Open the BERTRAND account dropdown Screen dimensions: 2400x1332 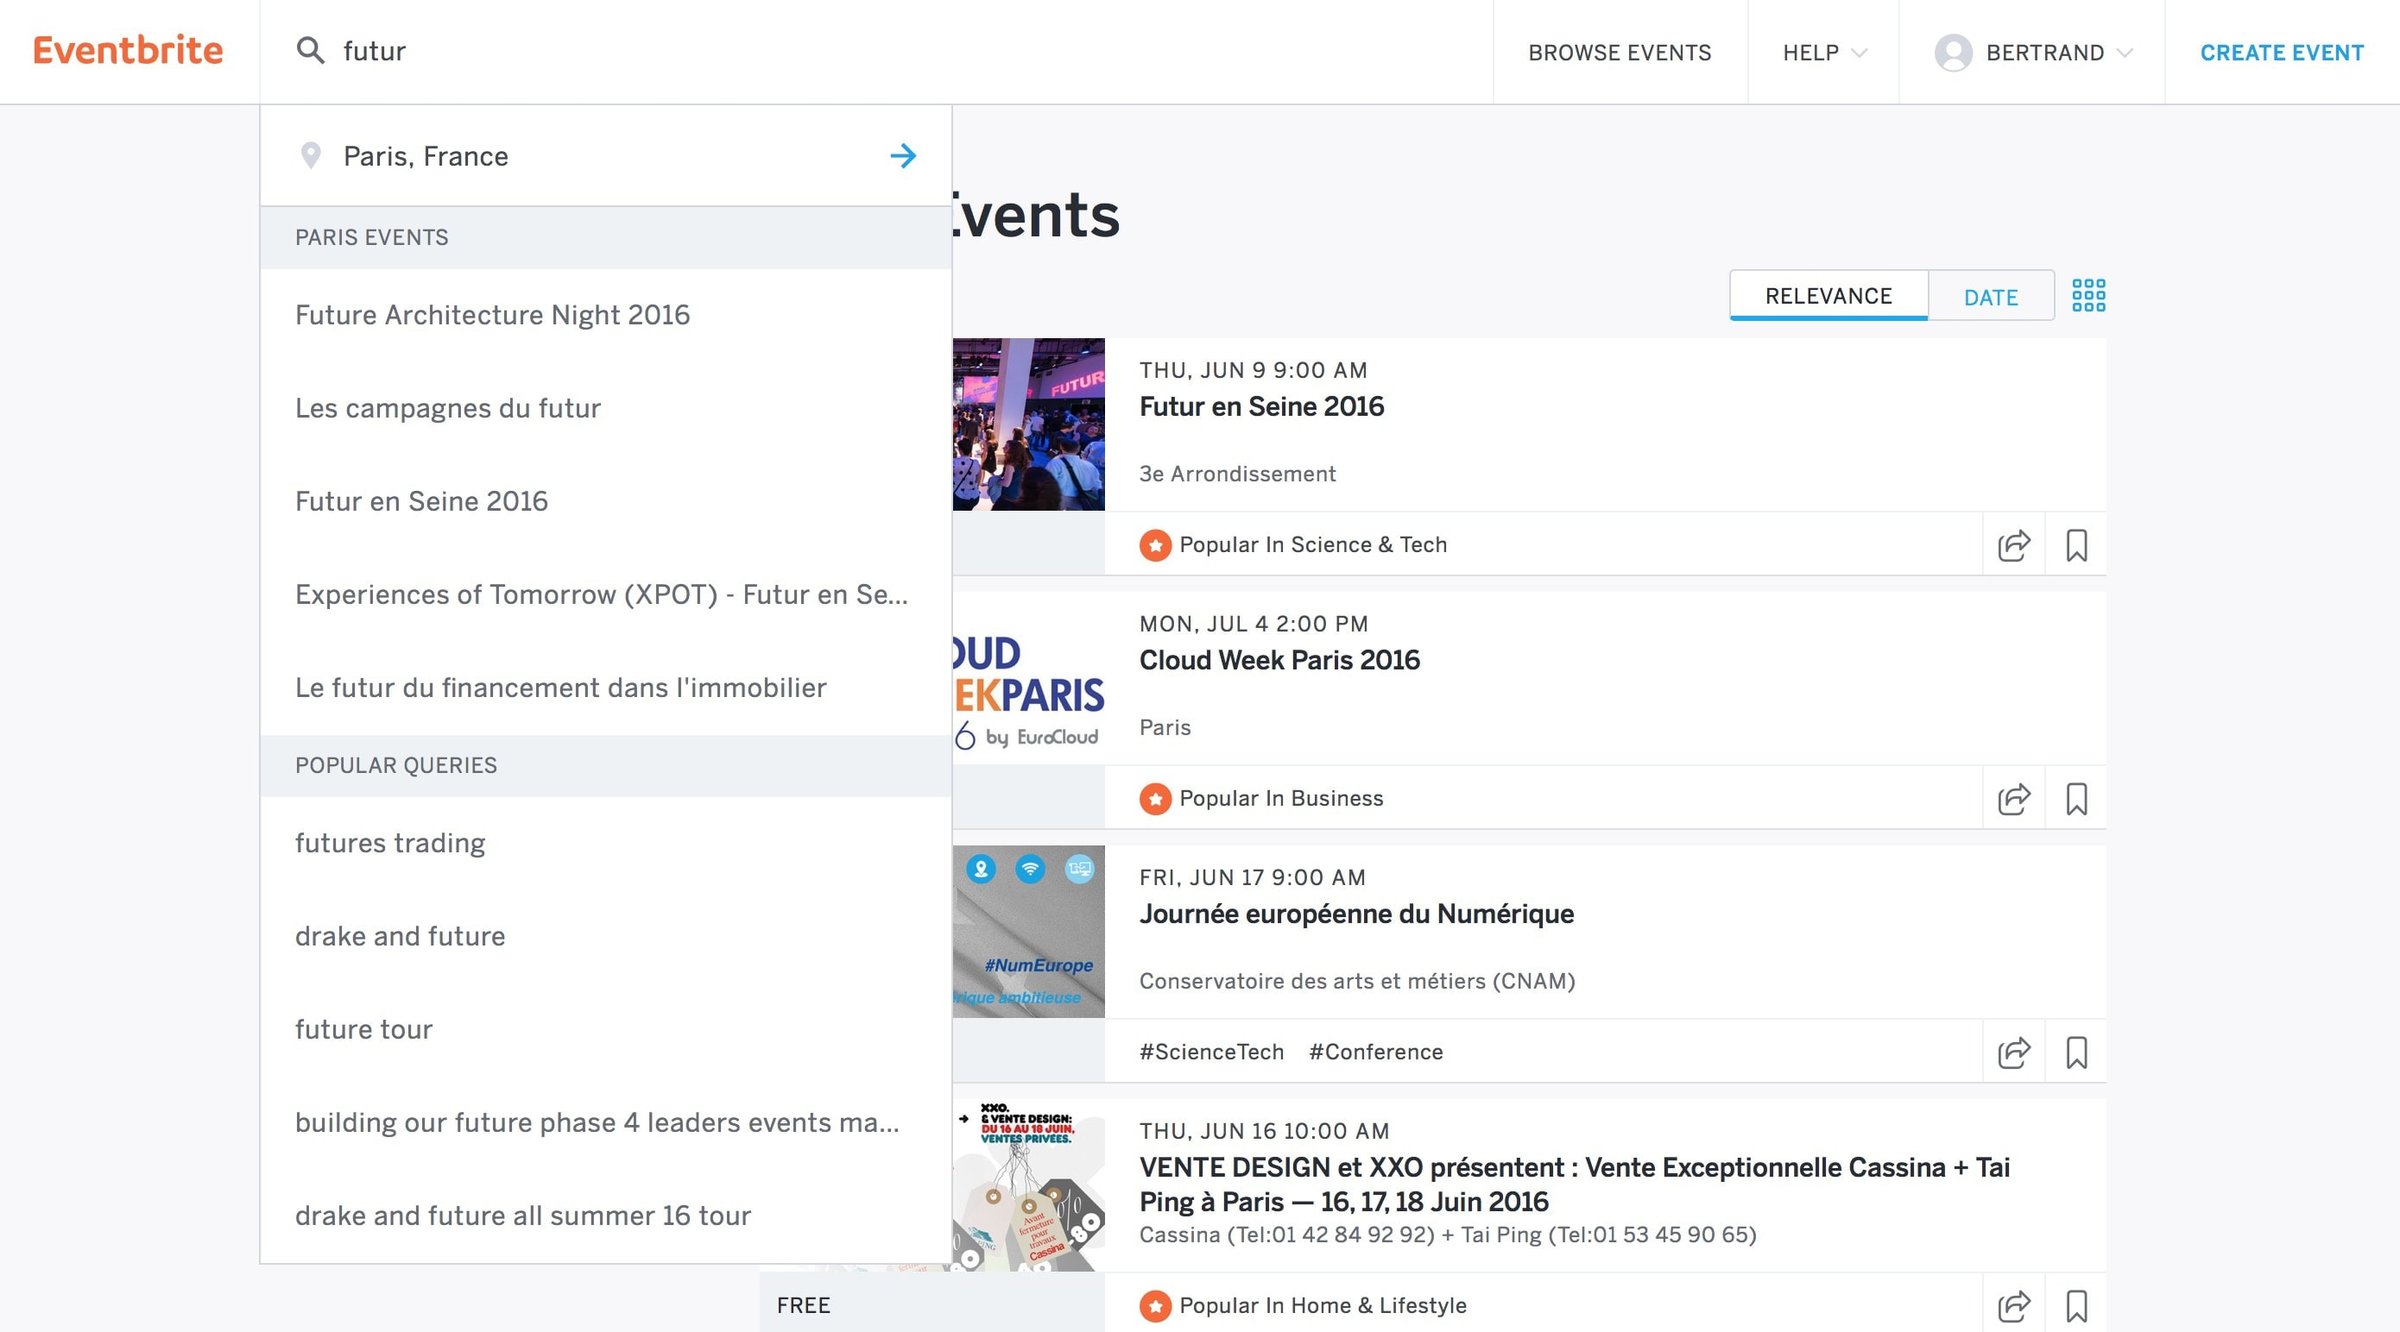(2032, 52)
